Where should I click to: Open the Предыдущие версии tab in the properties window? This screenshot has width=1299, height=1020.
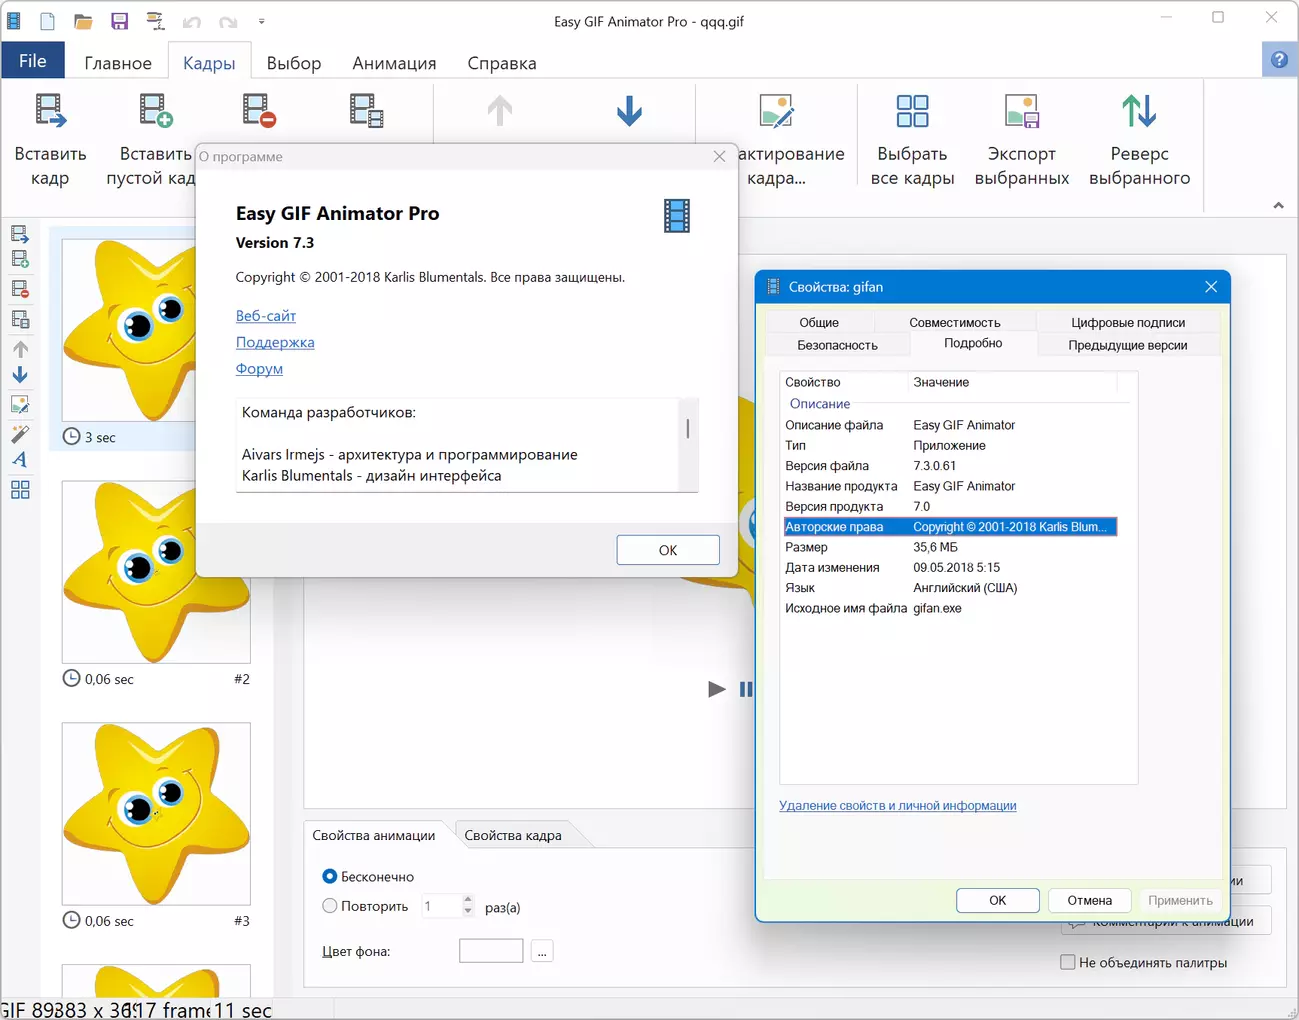tap(1128, 345)
